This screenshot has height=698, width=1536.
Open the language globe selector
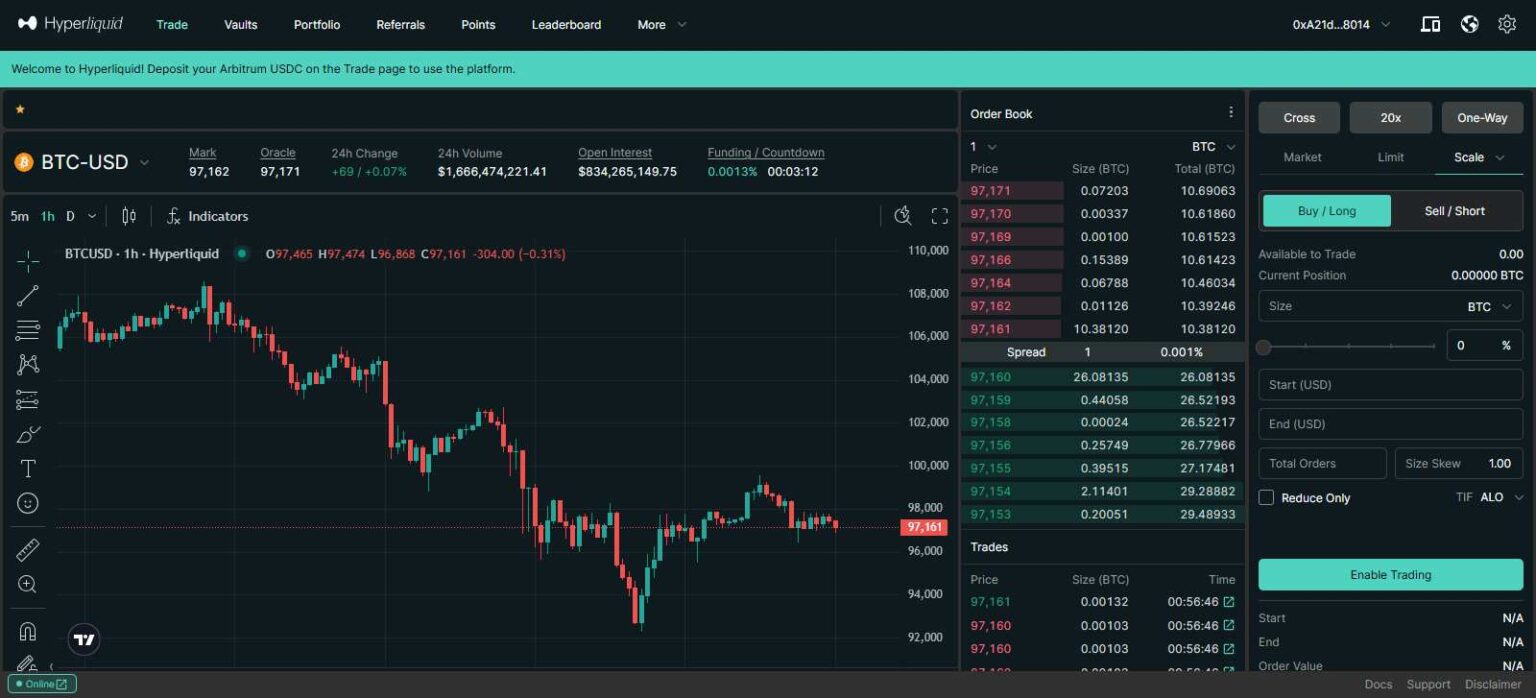point(1469,23)
